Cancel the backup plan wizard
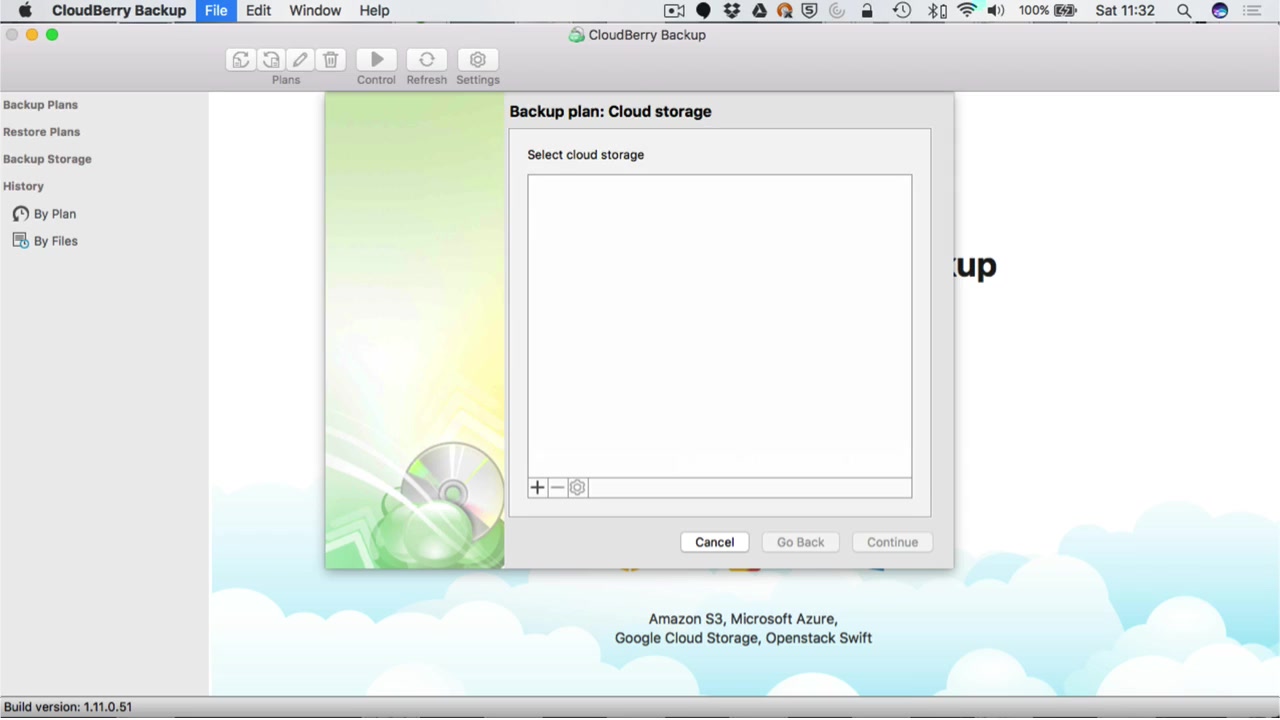This screenshot has width=1280, height=720. 715,542
